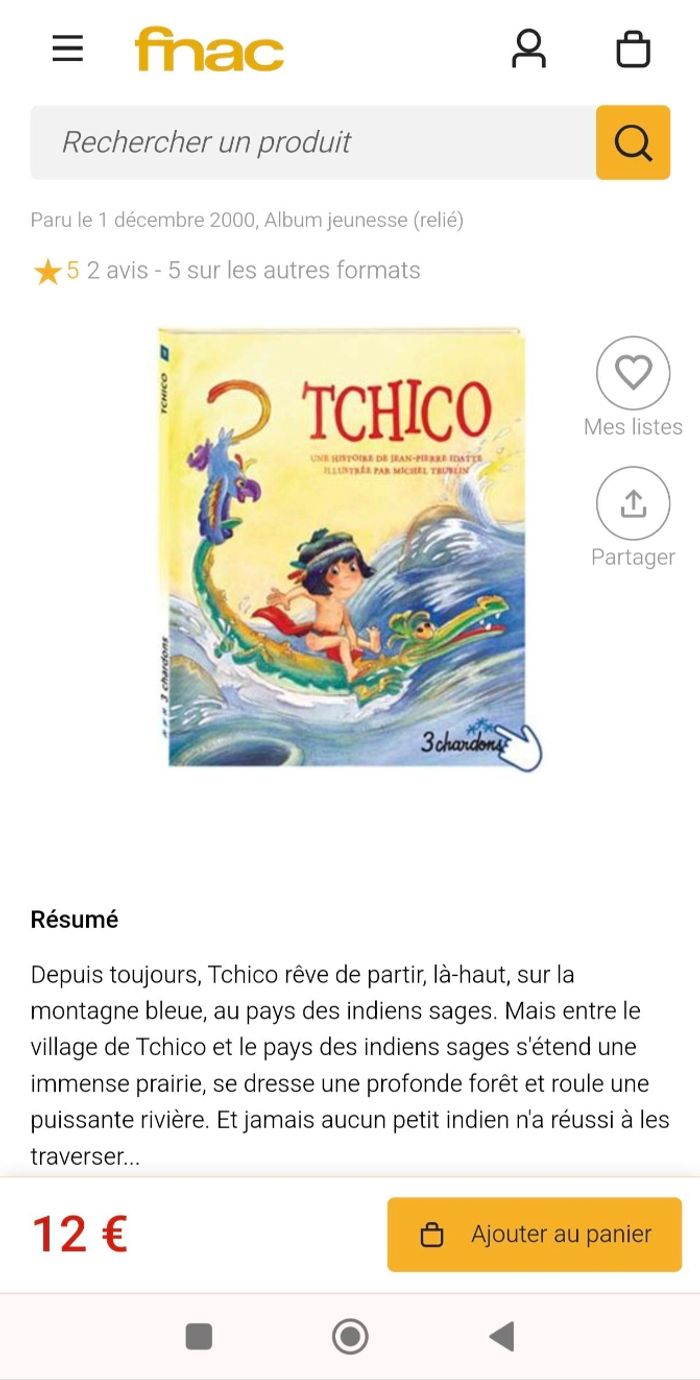Add Tchico to Mes listes heart icon

click(x=633, y=373)
